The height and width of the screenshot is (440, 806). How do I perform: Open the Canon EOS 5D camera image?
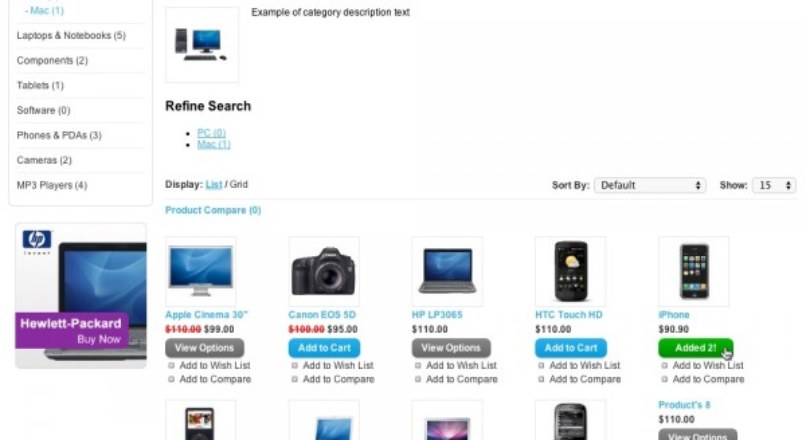point(324,271)
